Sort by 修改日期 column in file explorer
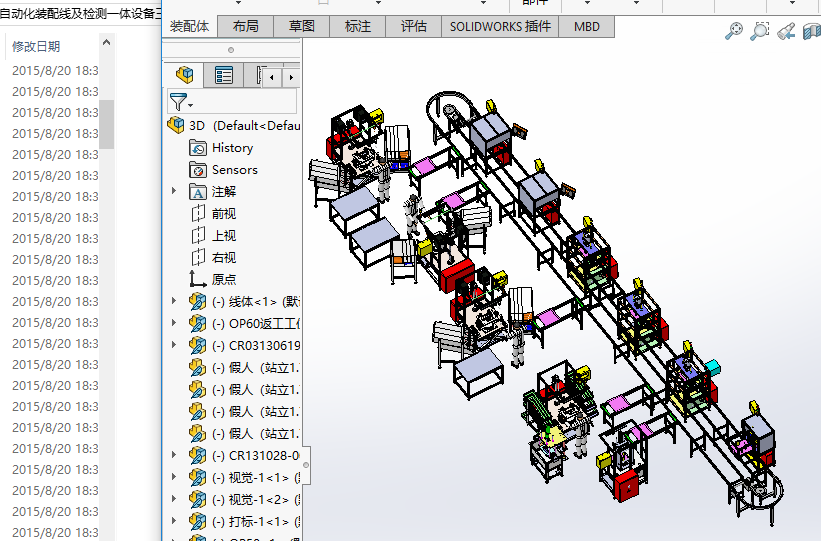The height and width of the screenshot is (541, 821). [36, 47]
